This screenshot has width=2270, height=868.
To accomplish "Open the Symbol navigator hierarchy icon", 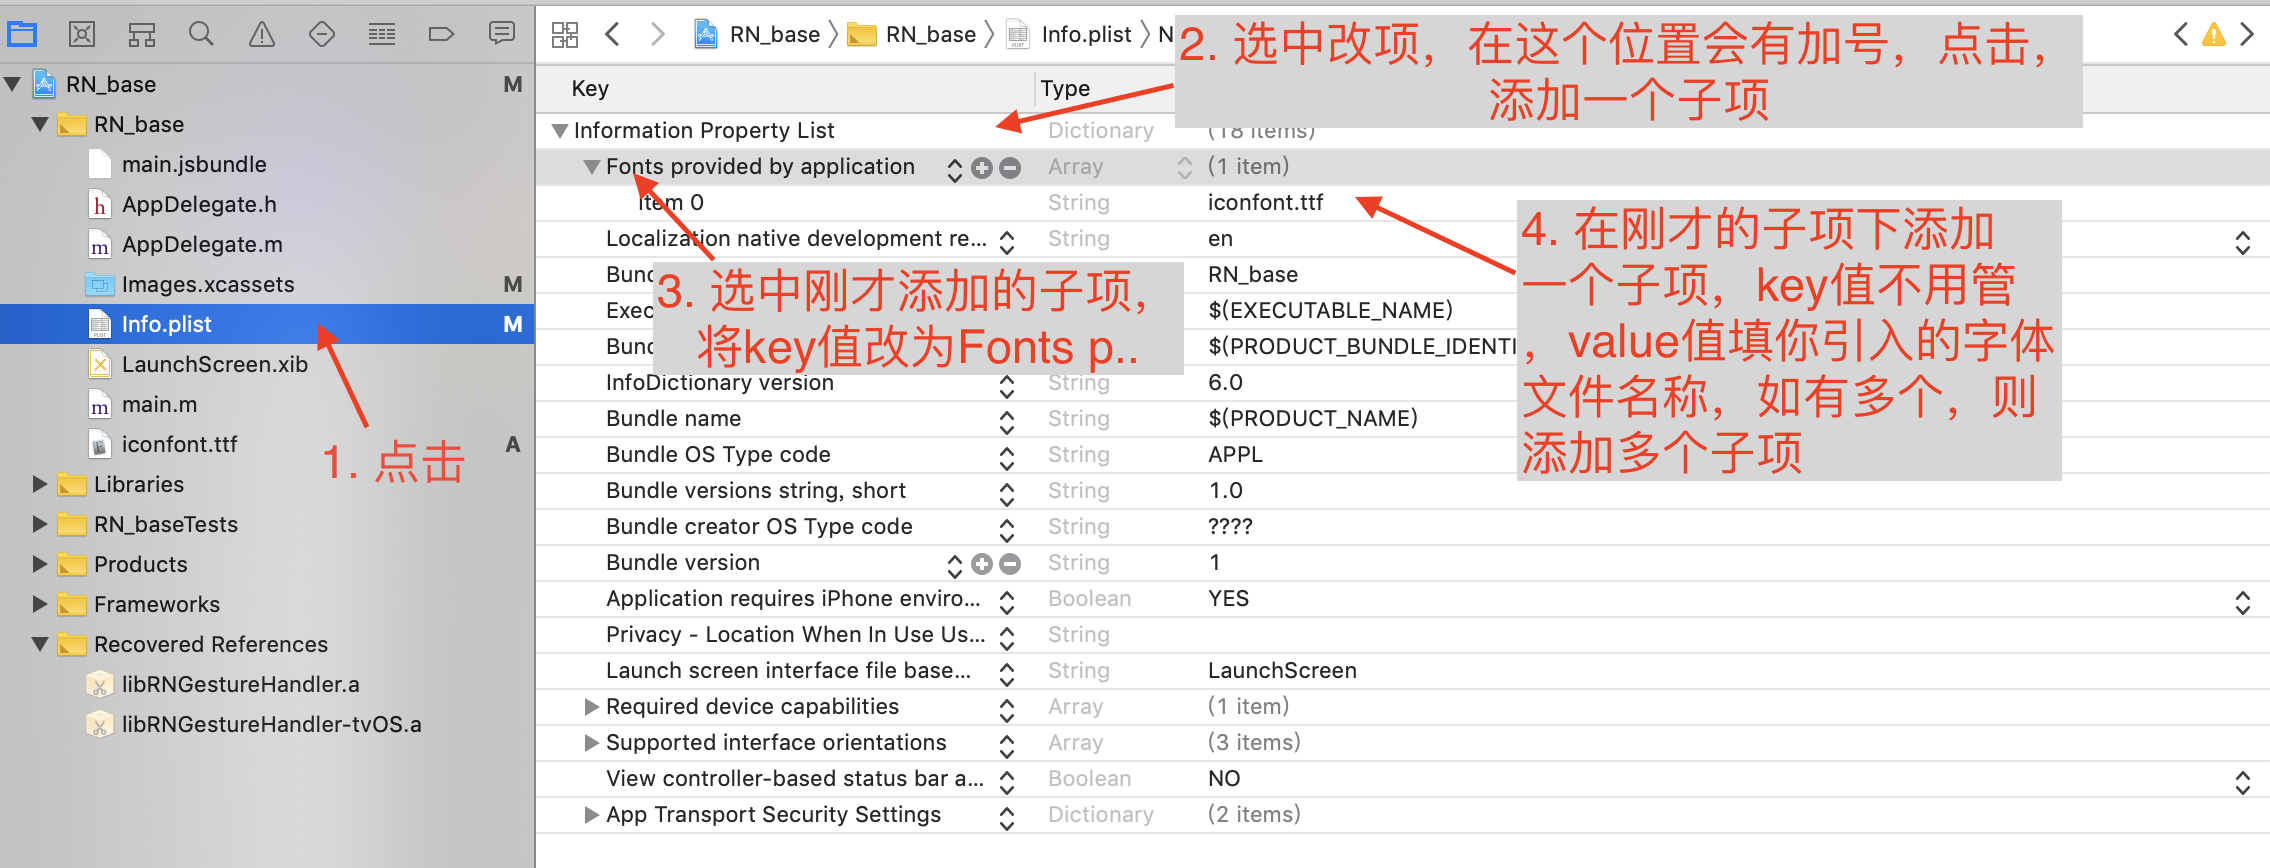I will tap(142, 35).
